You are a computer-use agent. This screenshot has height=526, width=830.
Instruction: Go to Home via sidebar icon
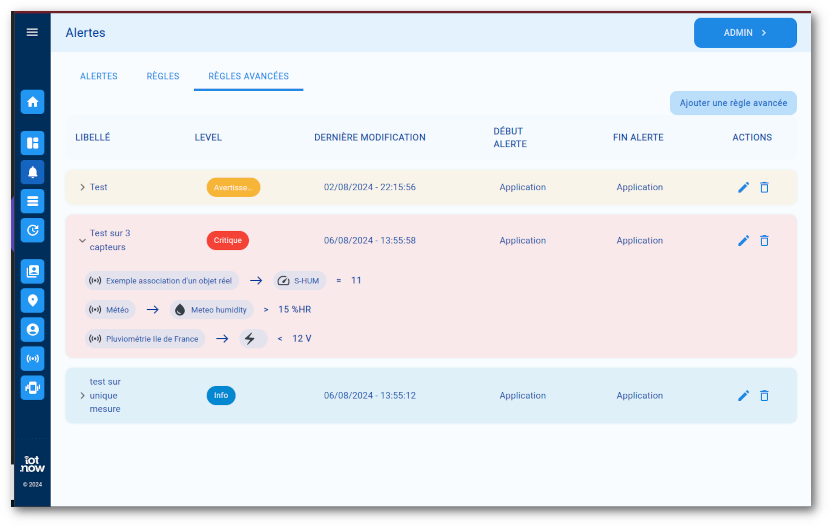click(x=33, y=101)
